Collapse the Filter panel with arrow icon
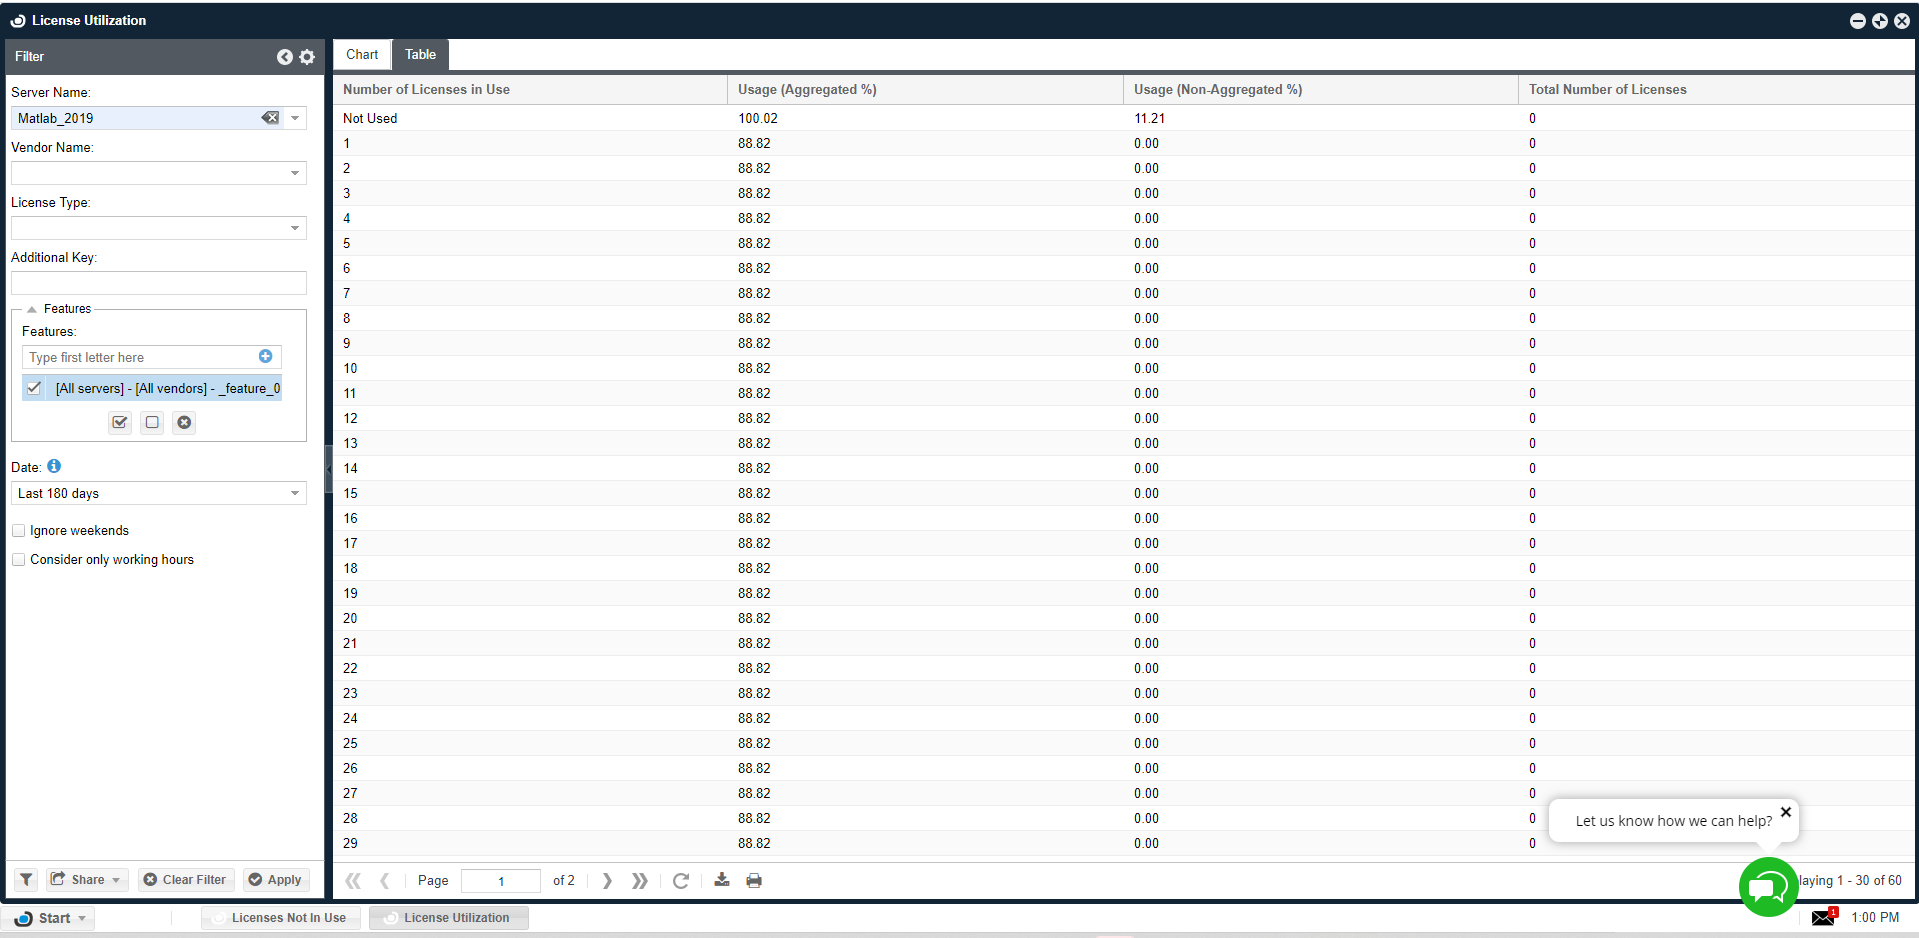This screenshot has width=1919, height=938. point(285,57)
